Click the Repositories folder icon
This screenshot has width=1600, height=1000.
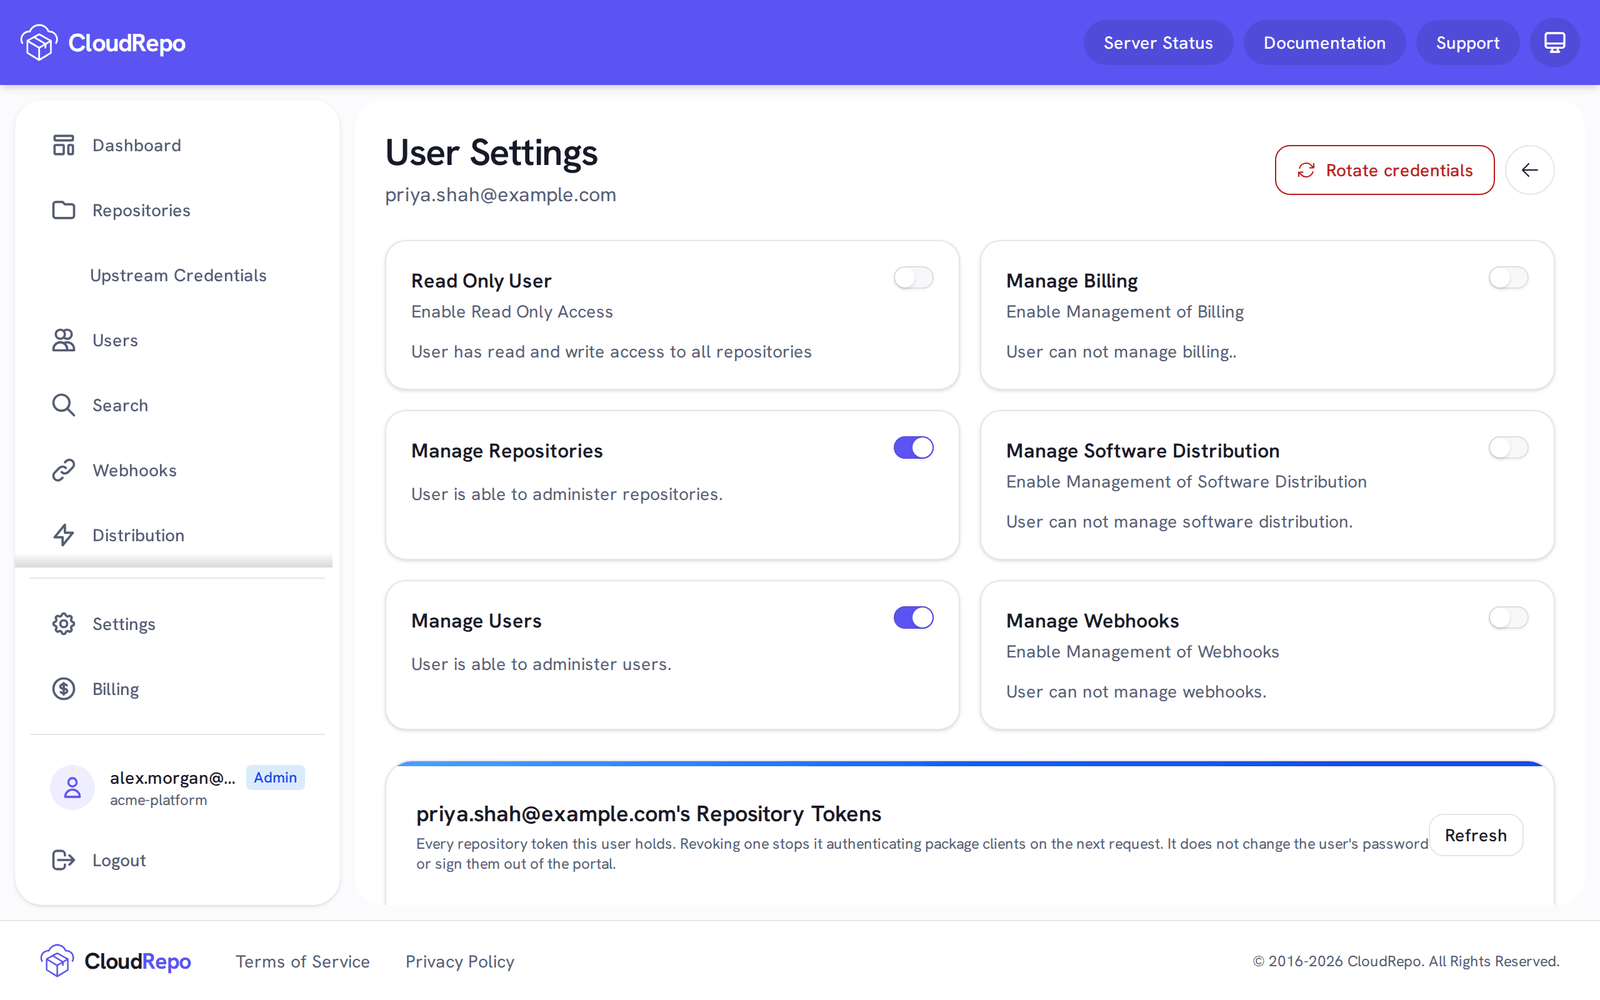[64, 210]
